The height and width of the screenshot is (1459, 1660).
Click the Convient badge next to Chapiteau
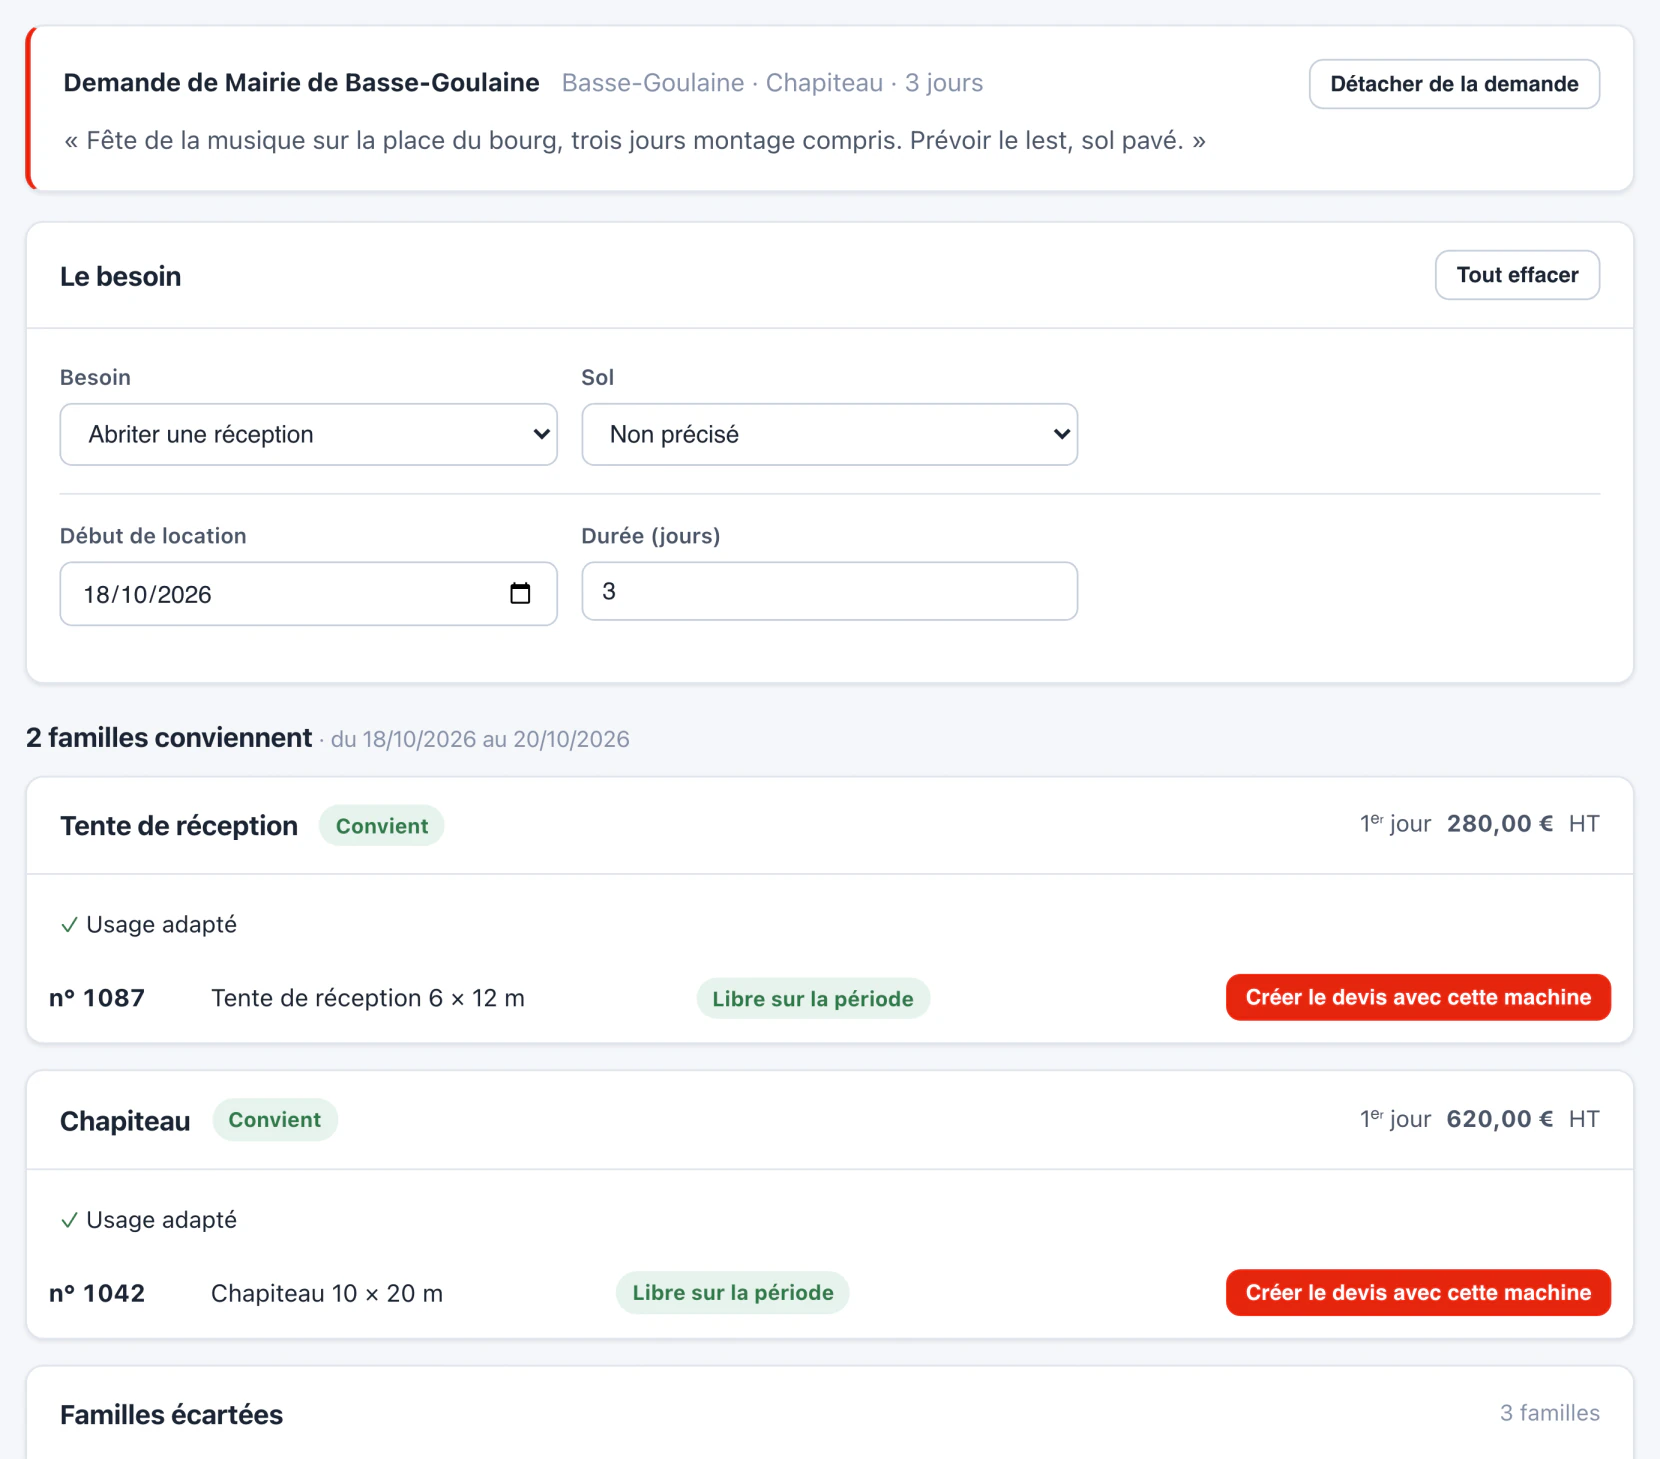(275, 1120)
